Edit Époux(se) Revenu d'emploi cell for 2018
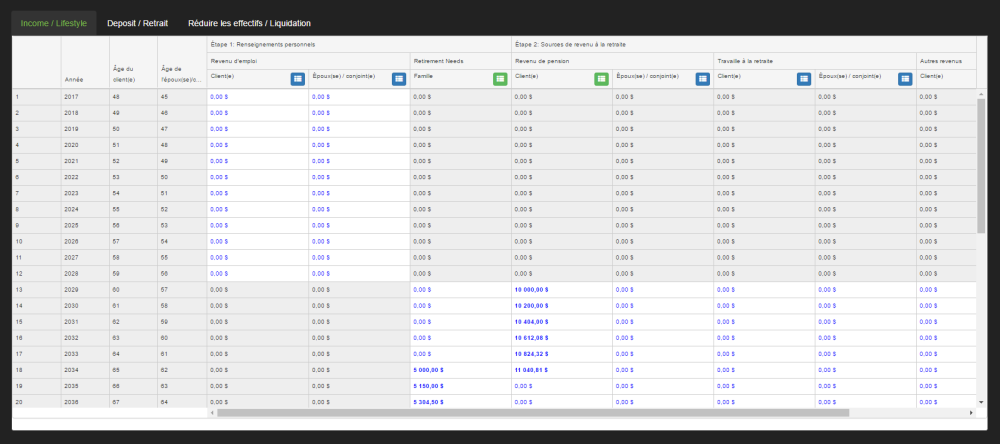The width and height of the screenshot is (1000, 444). pos(359,113)
